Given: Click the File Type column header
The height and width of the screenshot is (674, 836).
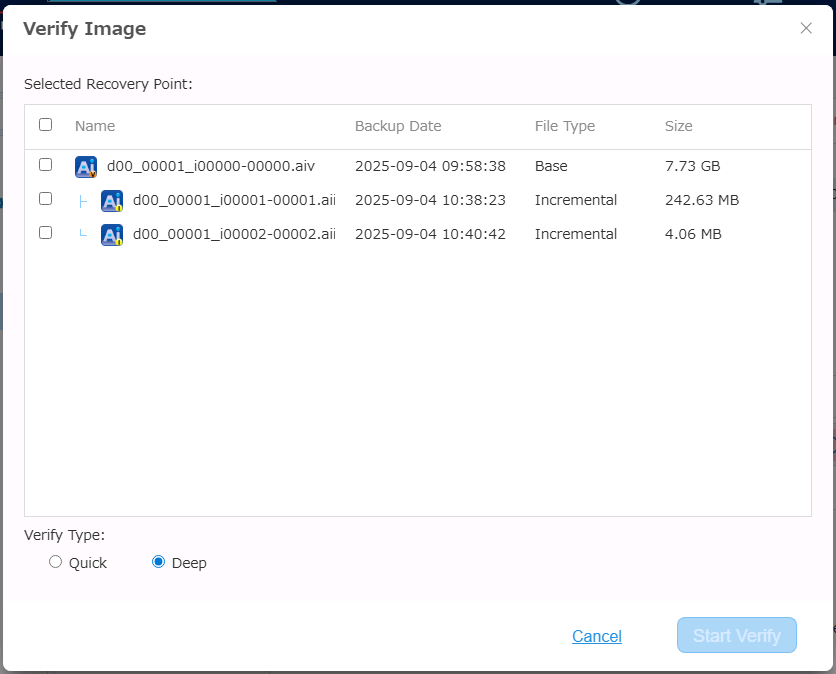Looking at the screenshot, I should pyautogui.click(x=565, y=126).
